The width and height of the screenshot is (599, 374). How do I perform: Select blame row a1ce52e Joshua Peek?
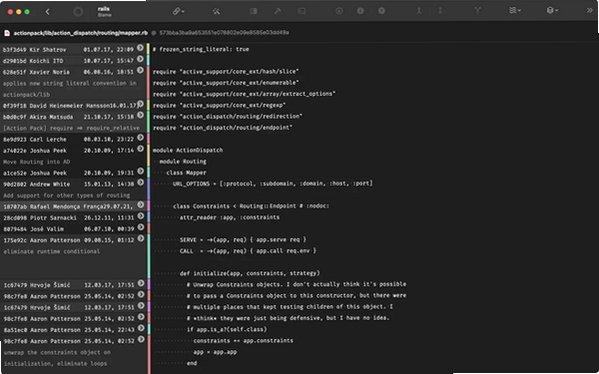(73, 173)
